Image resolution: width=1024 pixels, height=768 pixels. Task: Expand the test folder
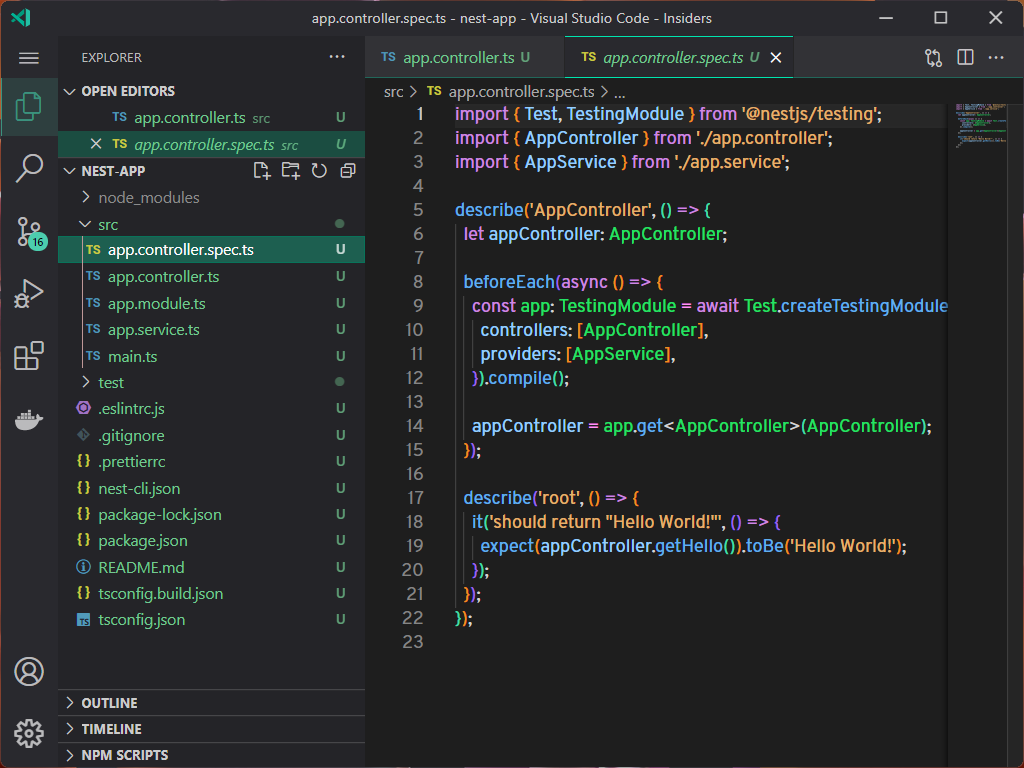111,382
